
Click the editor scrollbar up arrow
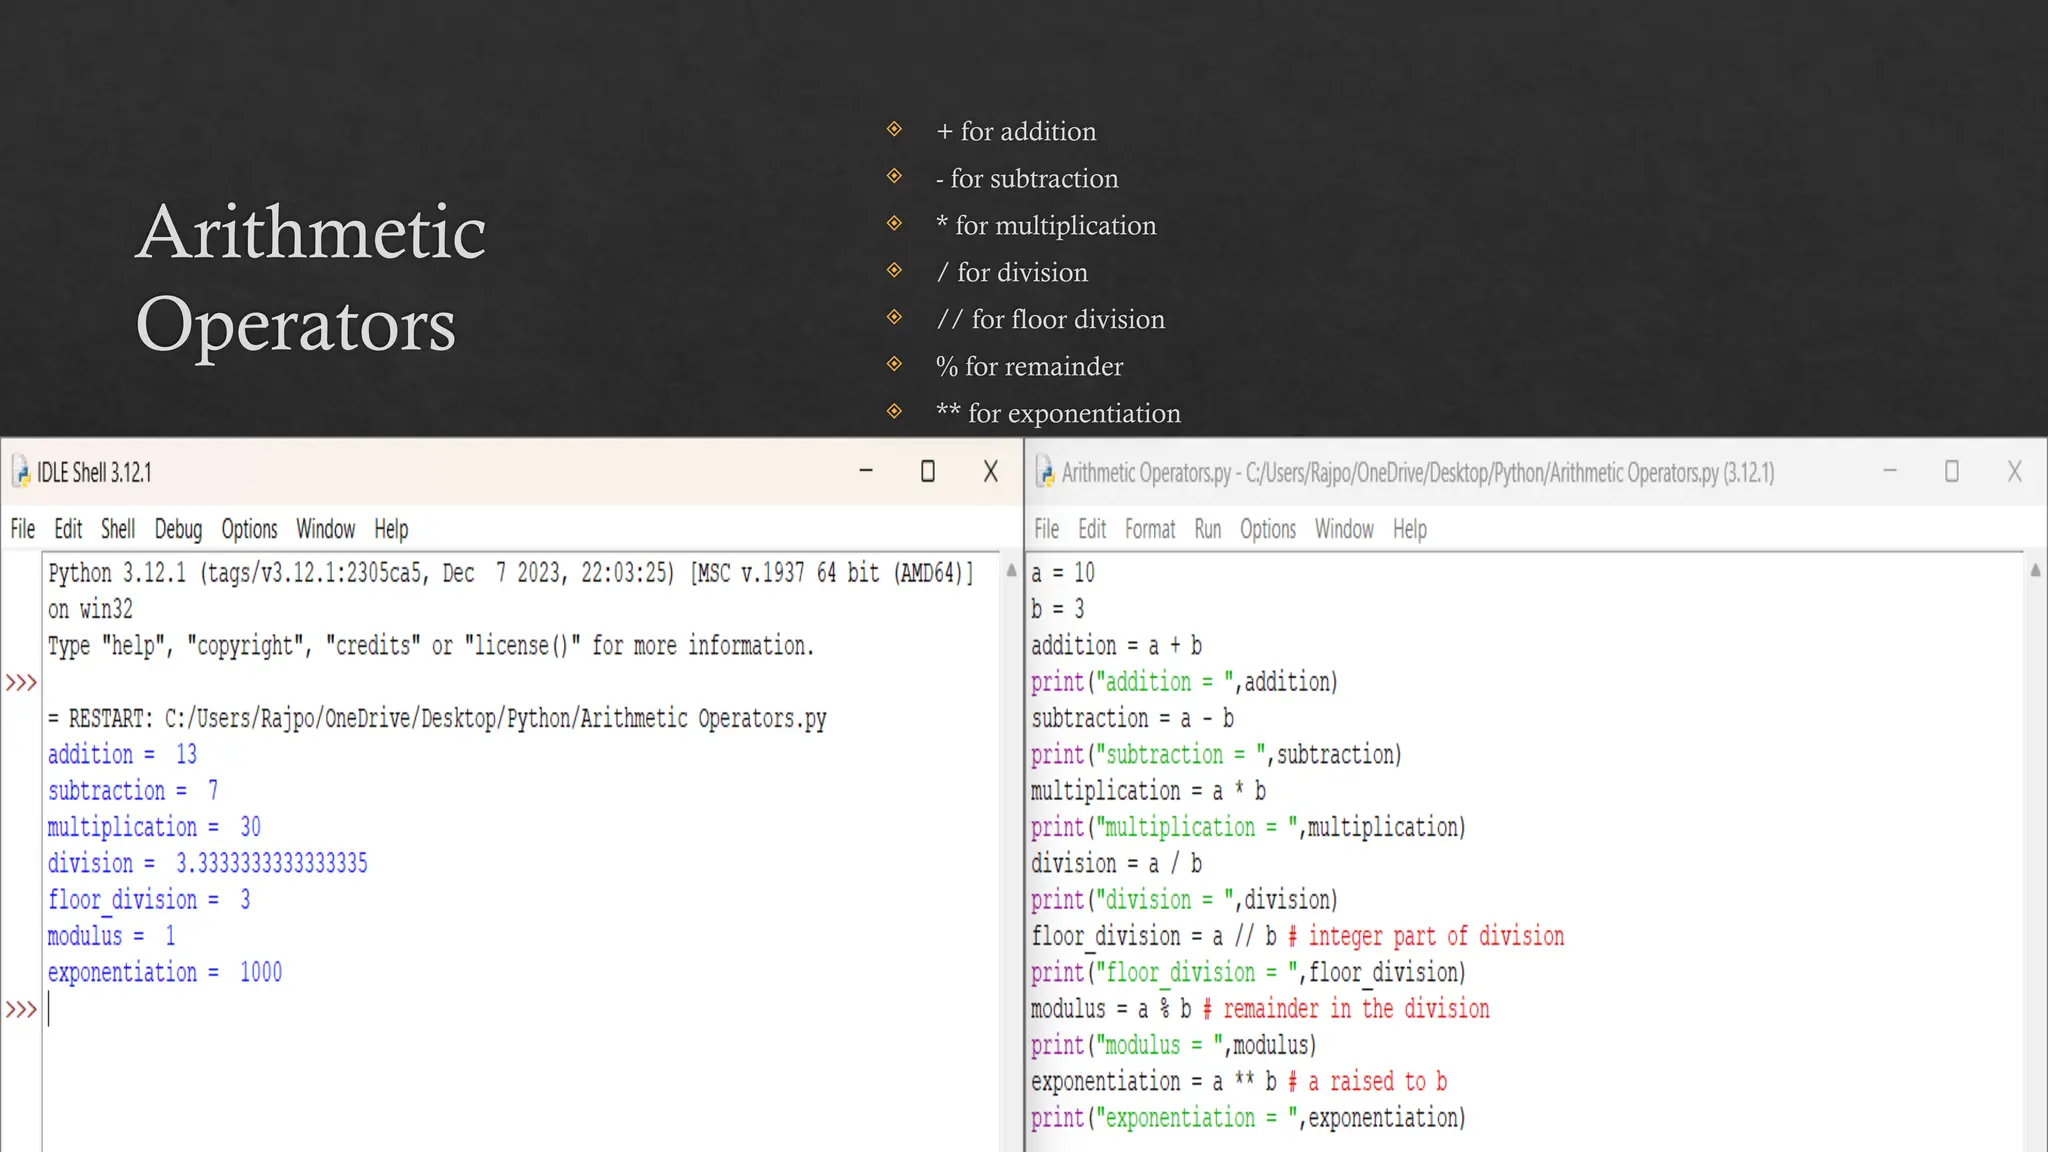[2035, 571]
